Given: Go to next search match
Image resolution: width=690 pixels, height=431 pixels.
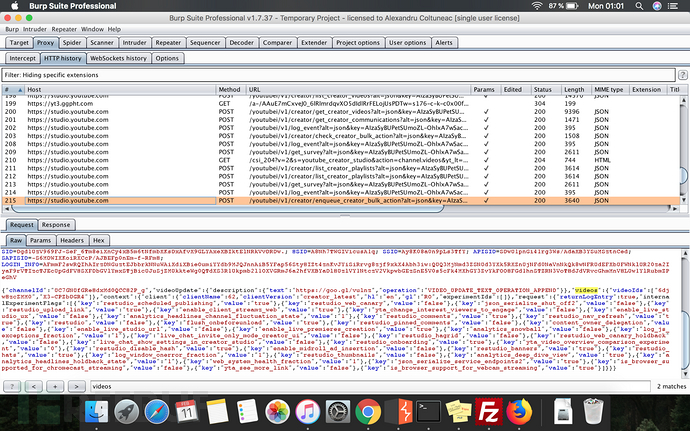Looking at the screenshot, I should point(77,387).
